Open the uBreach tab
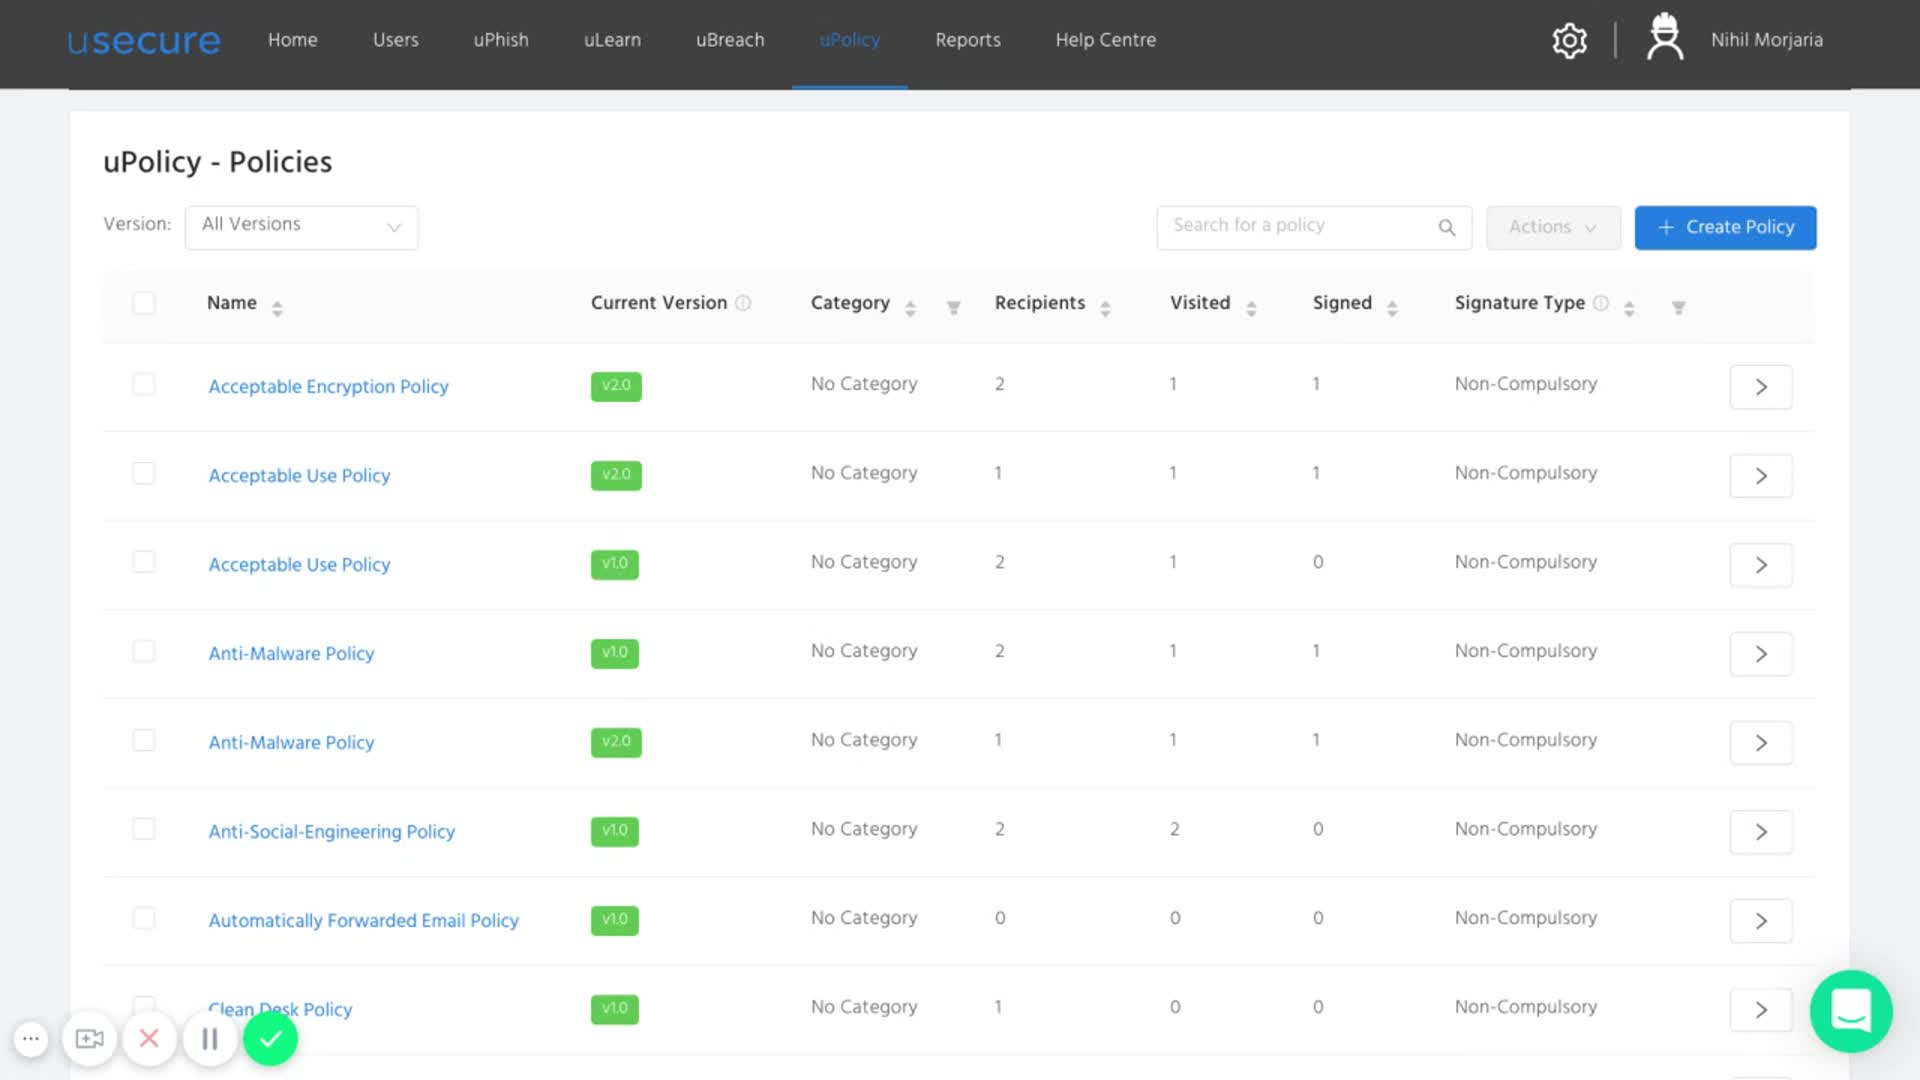The image size is (1920, 1080). [730, 40]
